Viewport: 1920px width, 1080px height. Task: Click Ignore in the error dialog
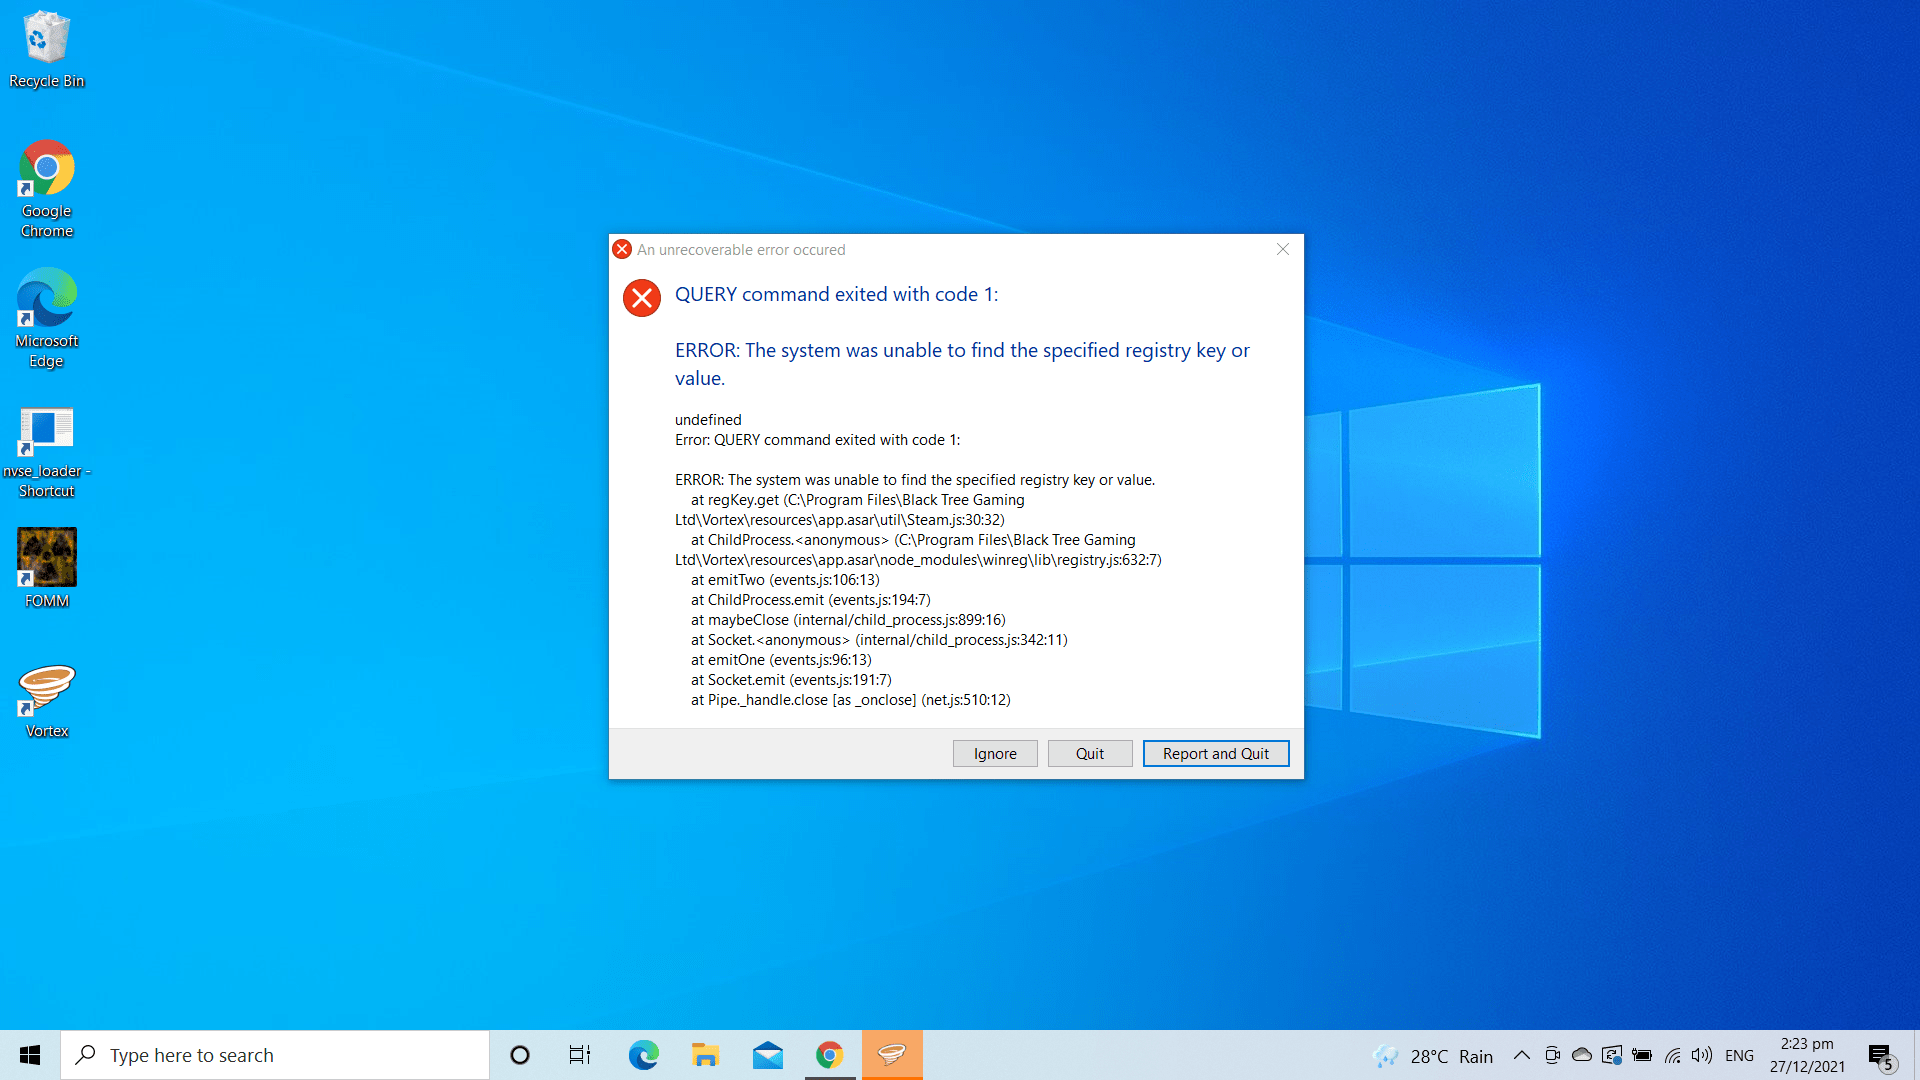coord(994,753)
